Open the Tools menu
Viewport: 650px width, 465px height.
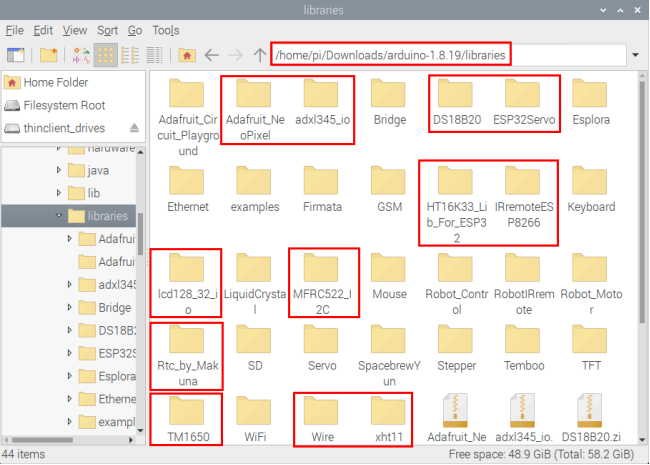click(x=165, y=30)
